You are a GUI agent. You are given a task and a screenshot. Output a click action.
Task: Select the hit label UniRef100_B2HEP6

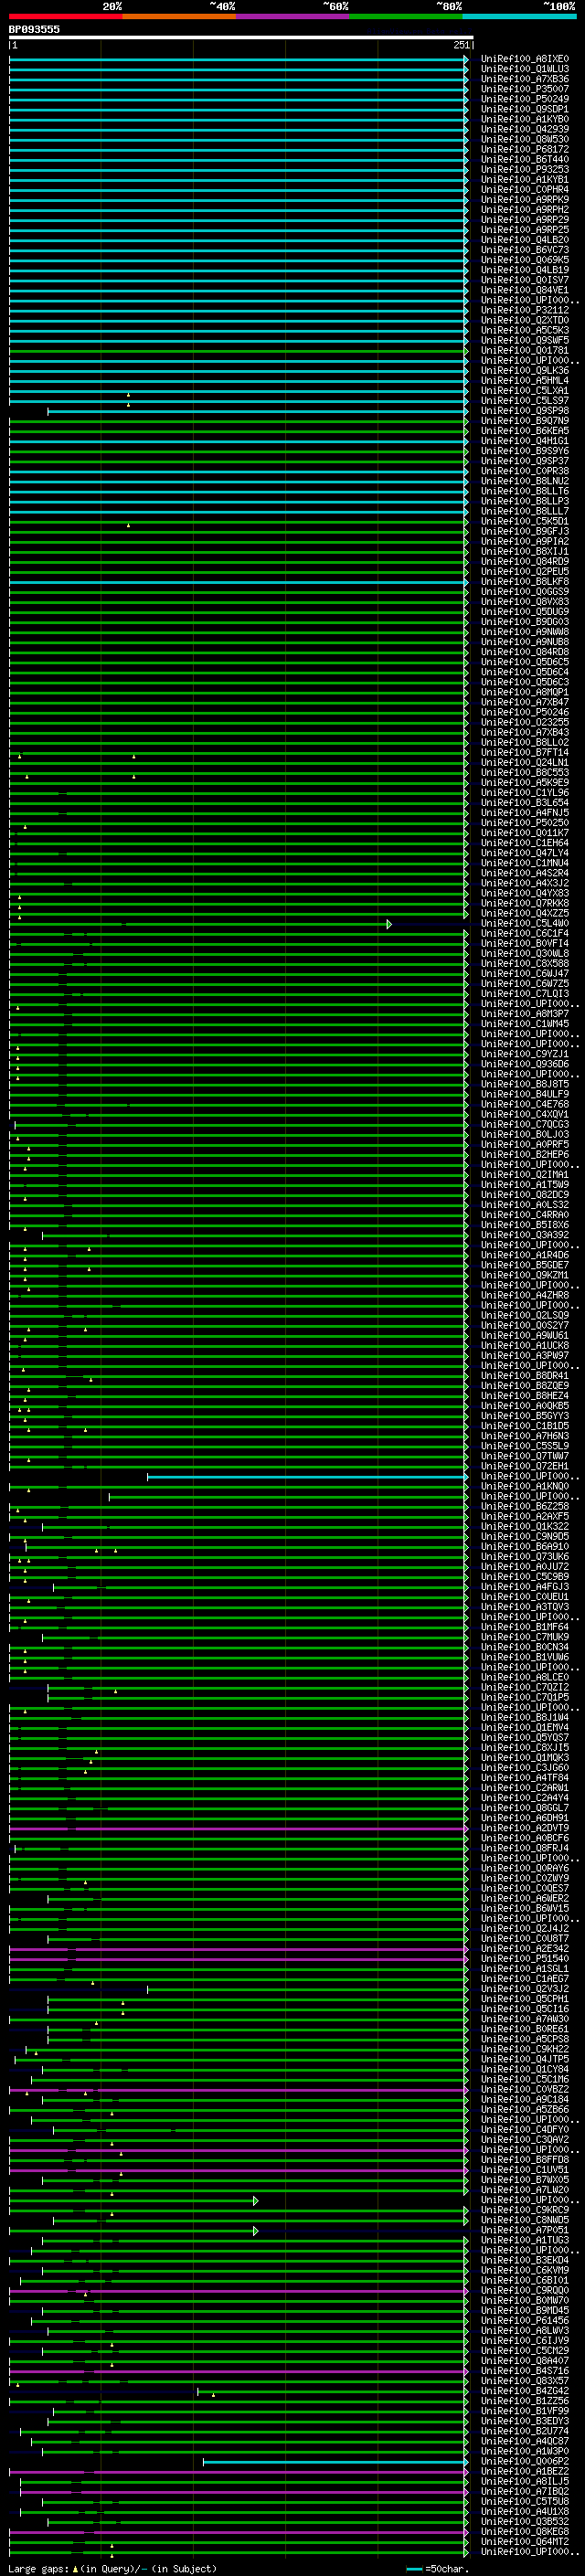(x=525, y=1154)
